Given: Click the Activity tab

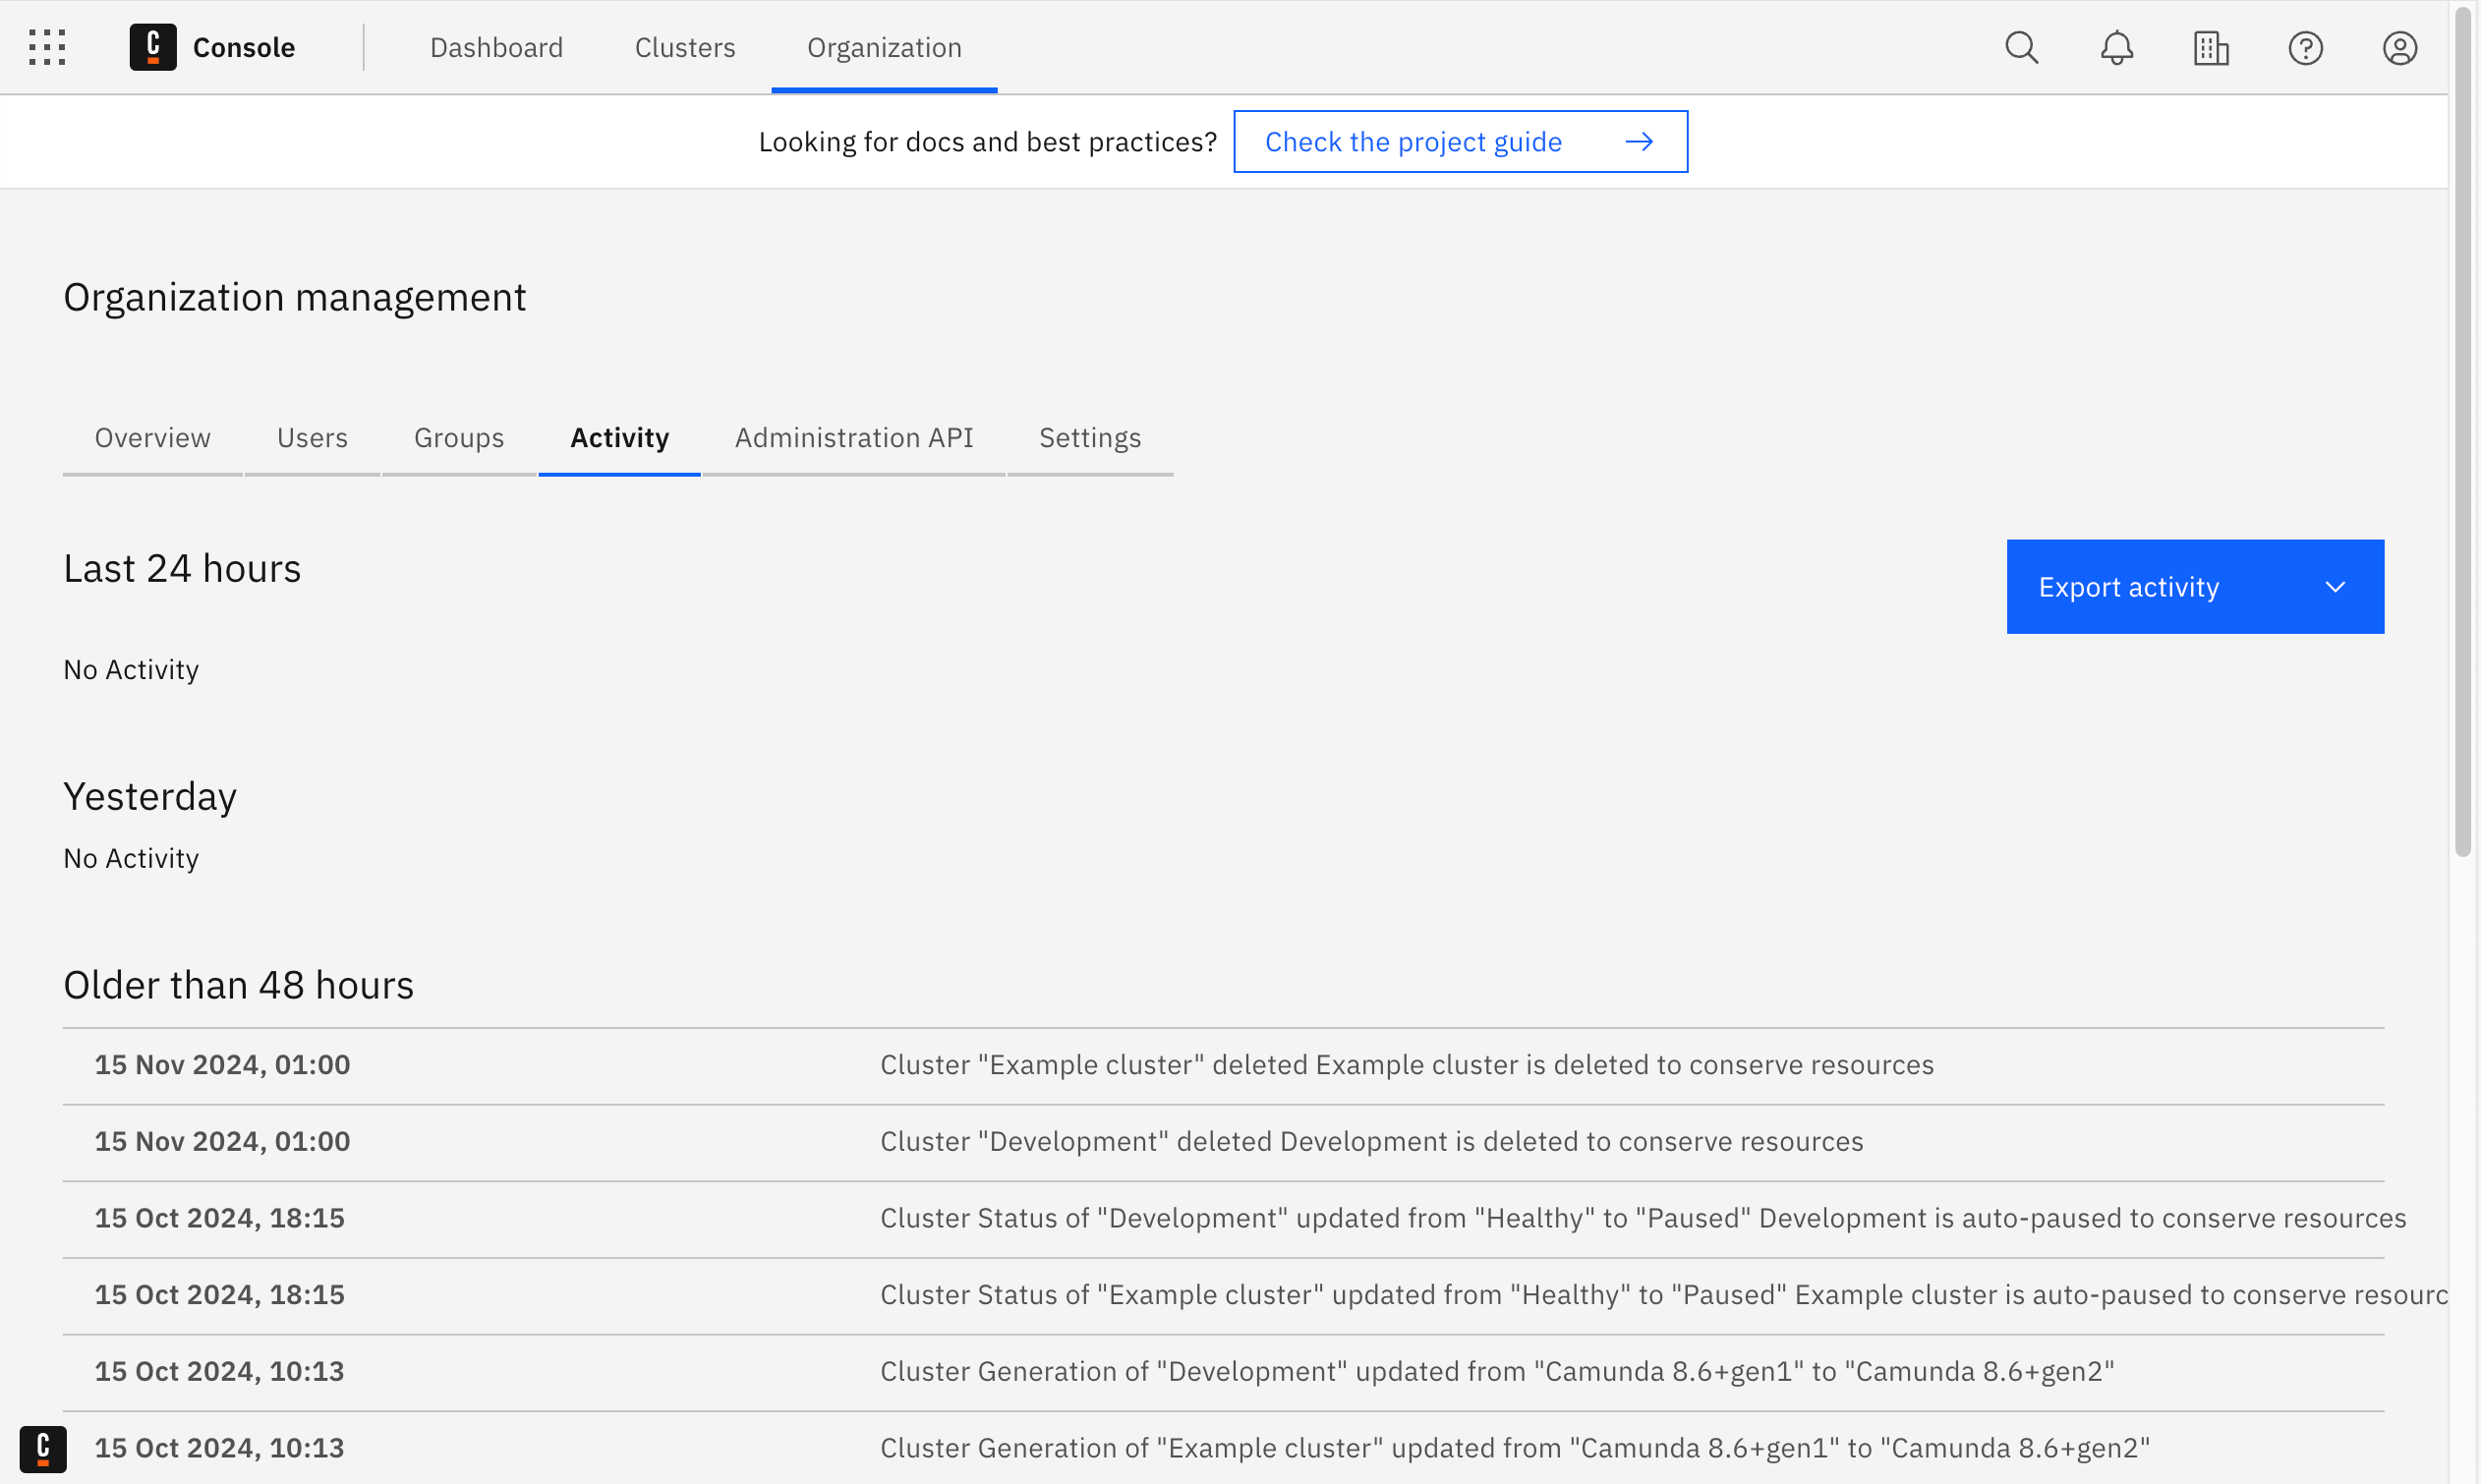Looking at the screenshot, I should pos(618,436).
